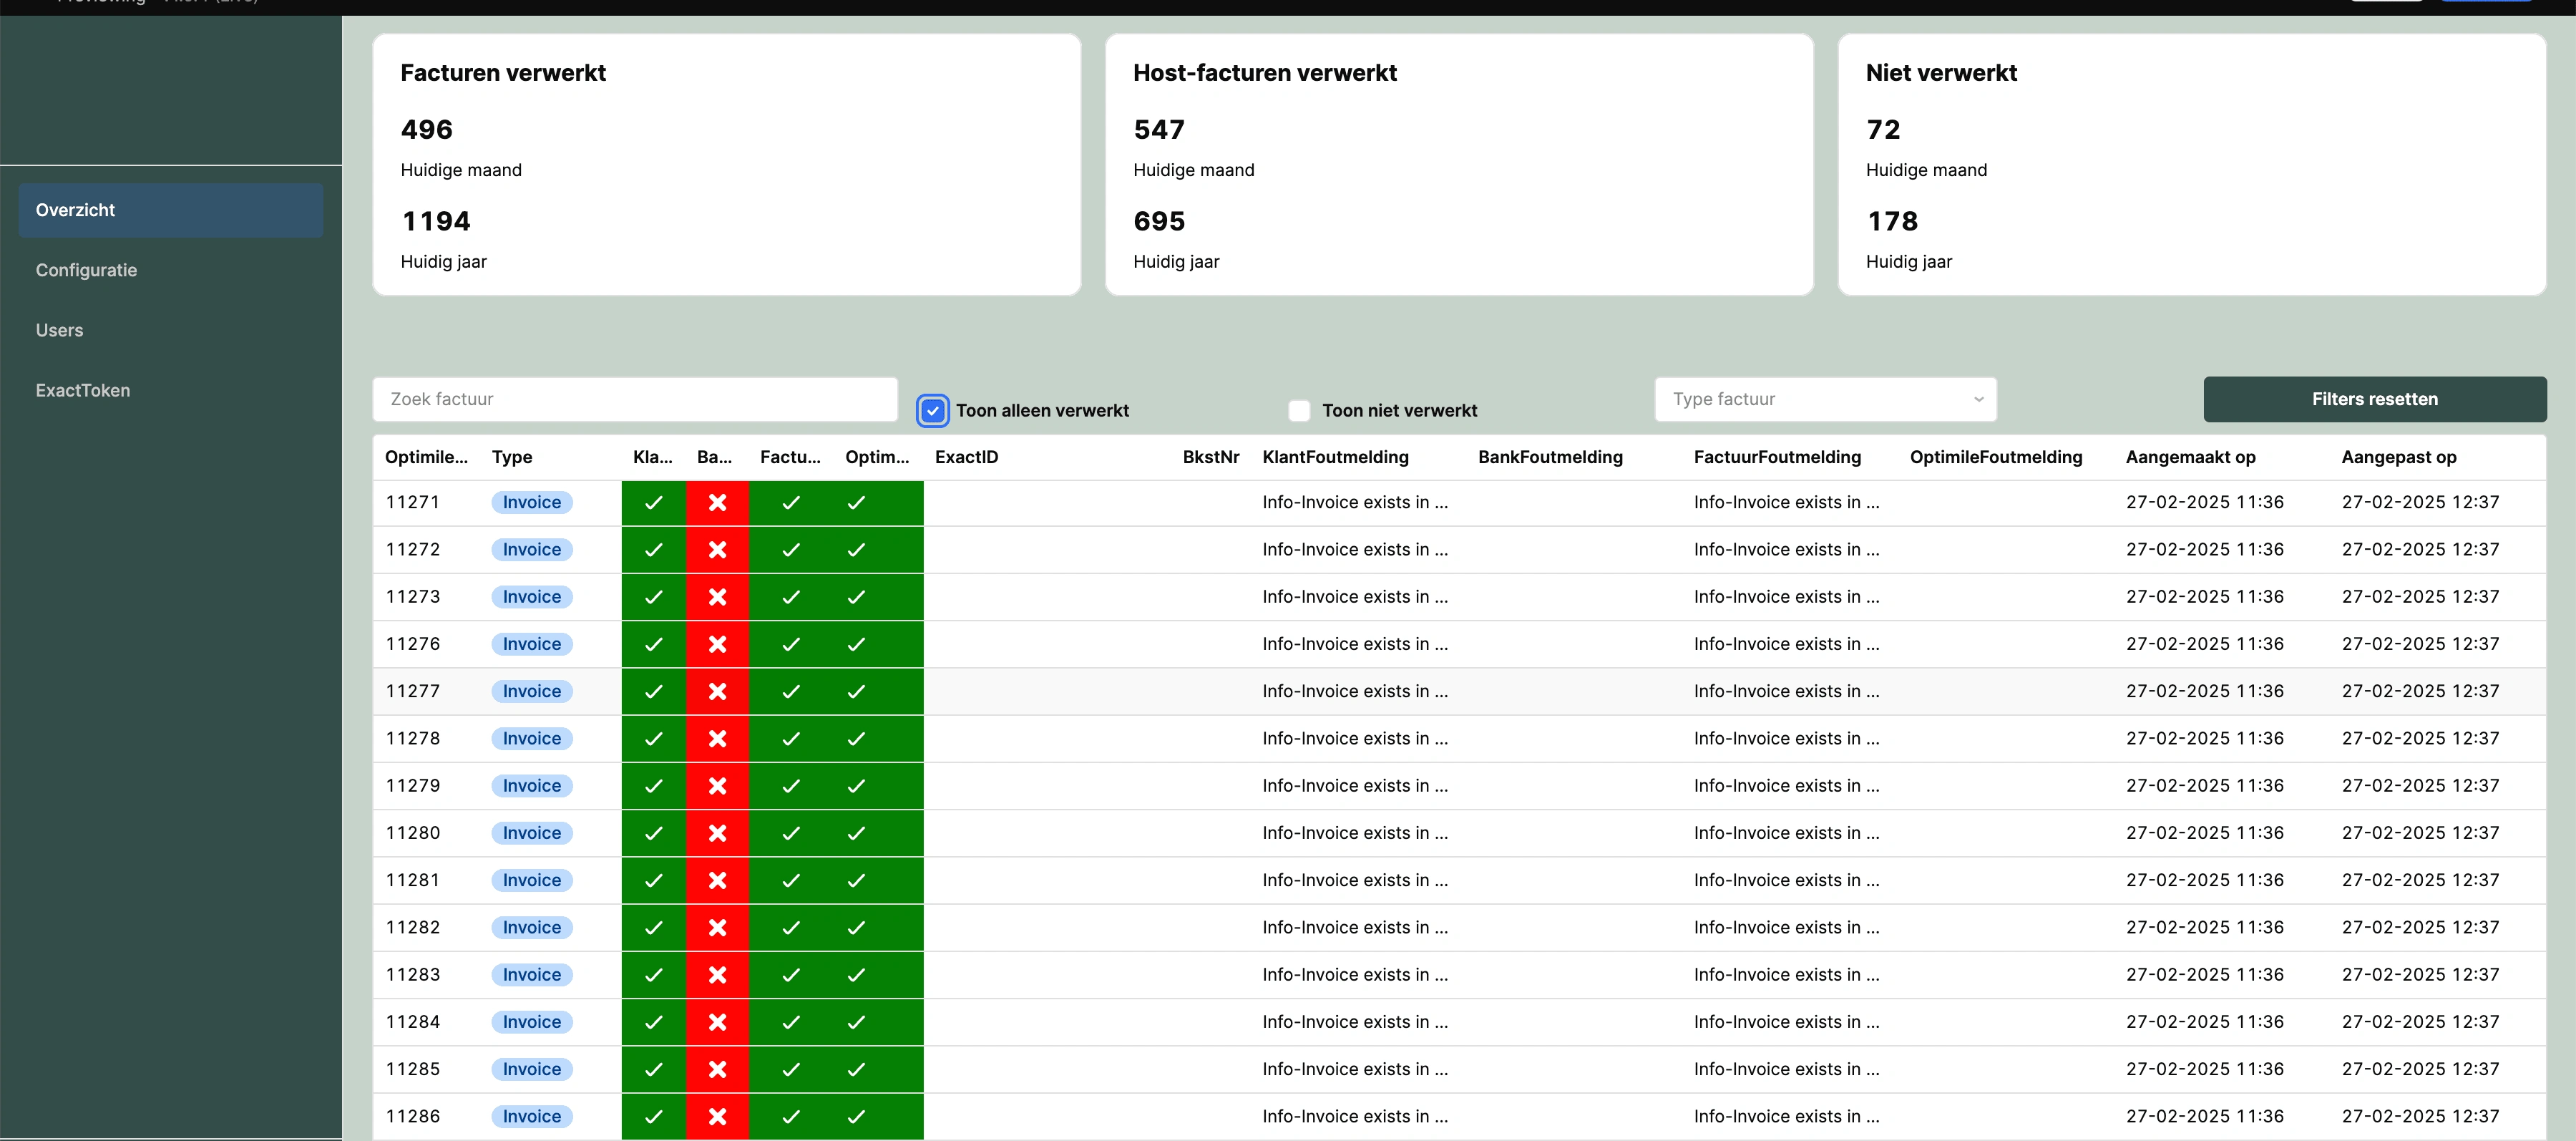The image size is (2576, 1141).
Task: Open ExactToken sidebar page
Action: (x=83, y=390)
